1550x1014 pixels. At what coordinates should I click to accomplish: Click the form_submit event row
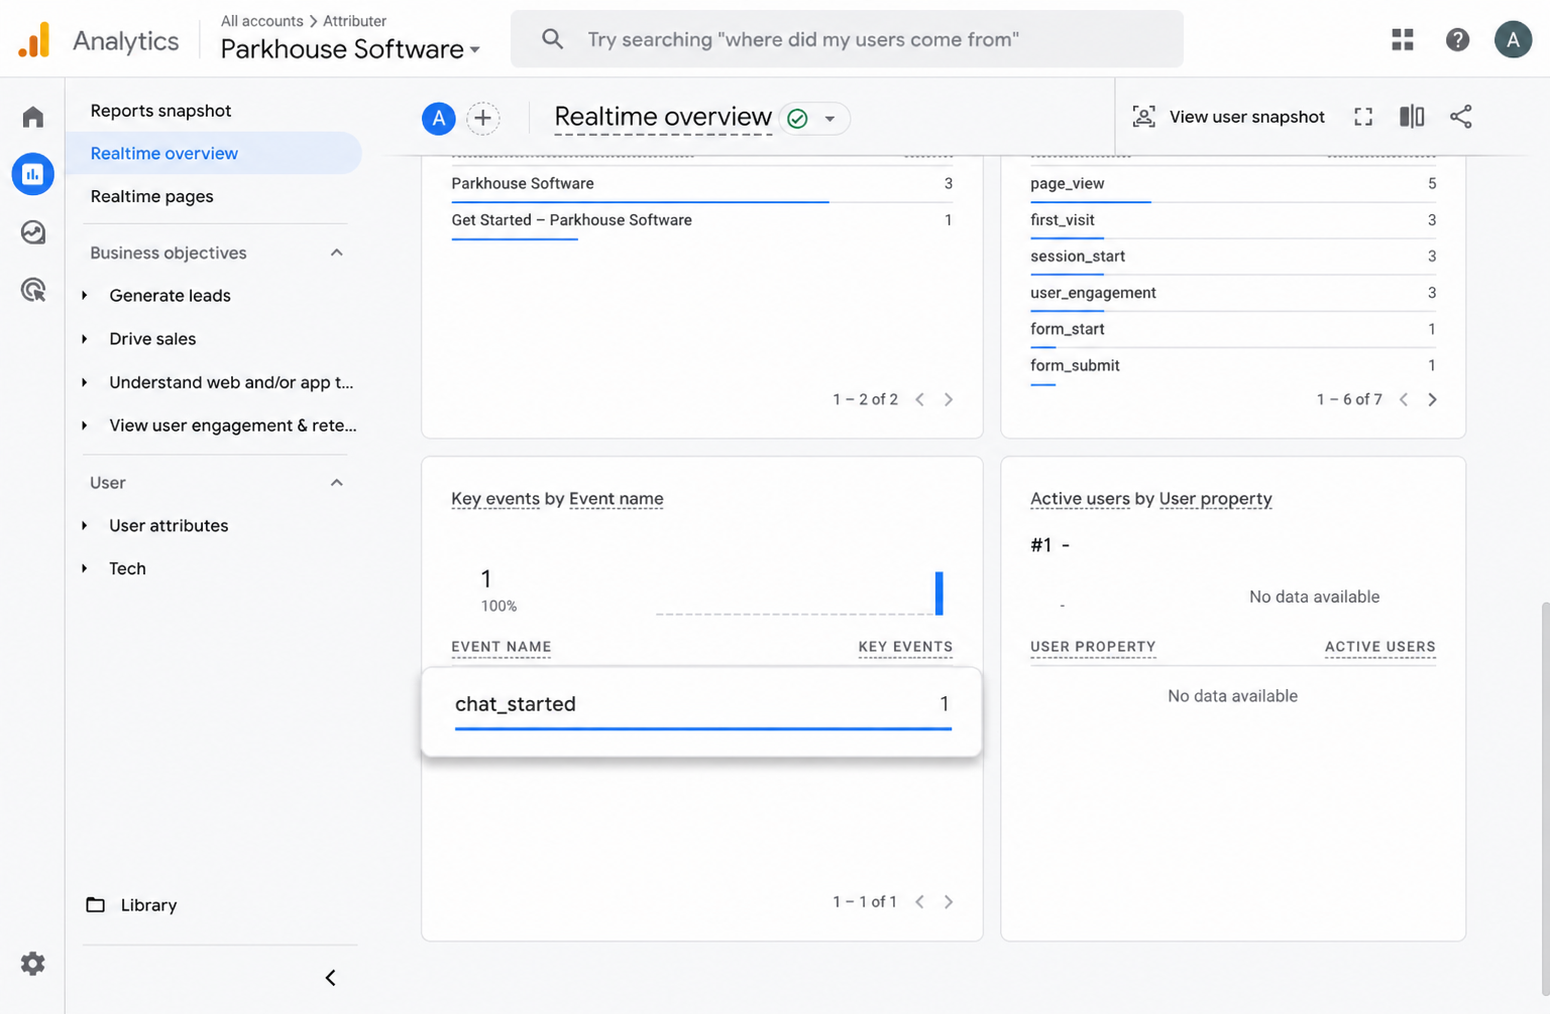coord(1233,367)
